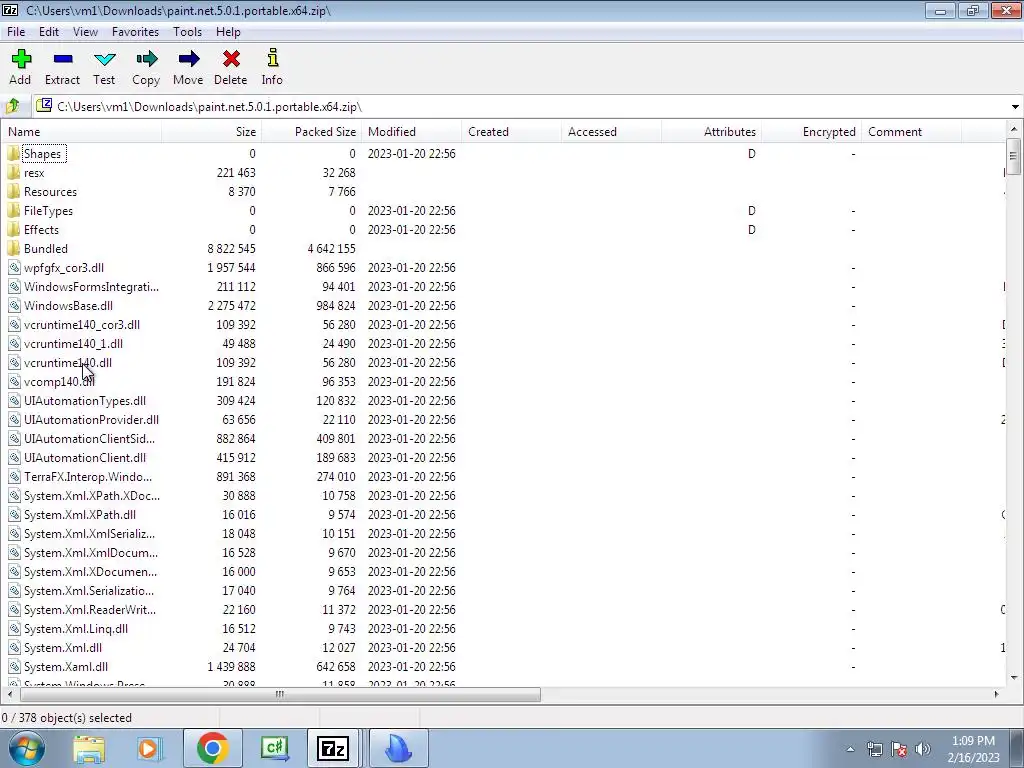Click the Extract toolbar icon
Screen dimensions: 1024x768
(x=63, y=59)
